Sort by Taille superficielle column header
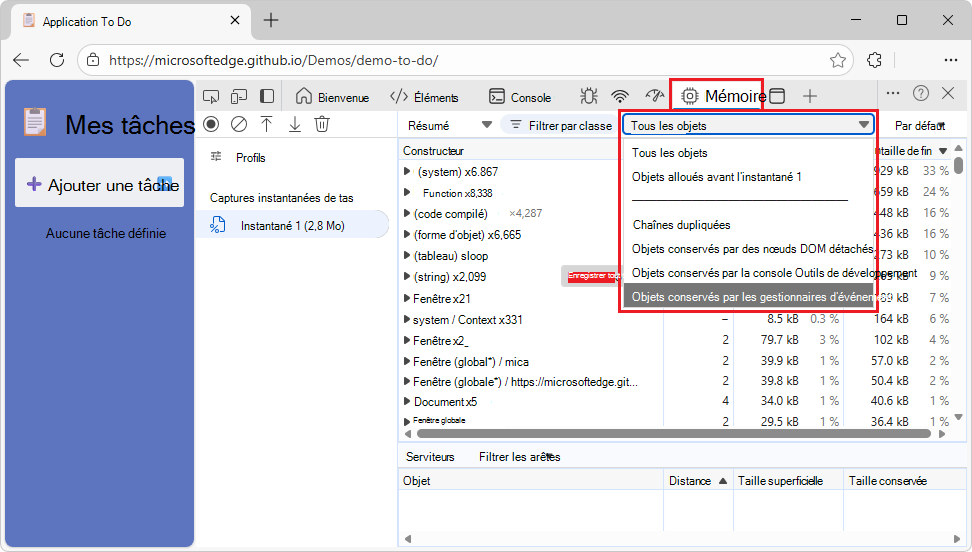Viewport: 972px width, 552px height. click(788, 481)
